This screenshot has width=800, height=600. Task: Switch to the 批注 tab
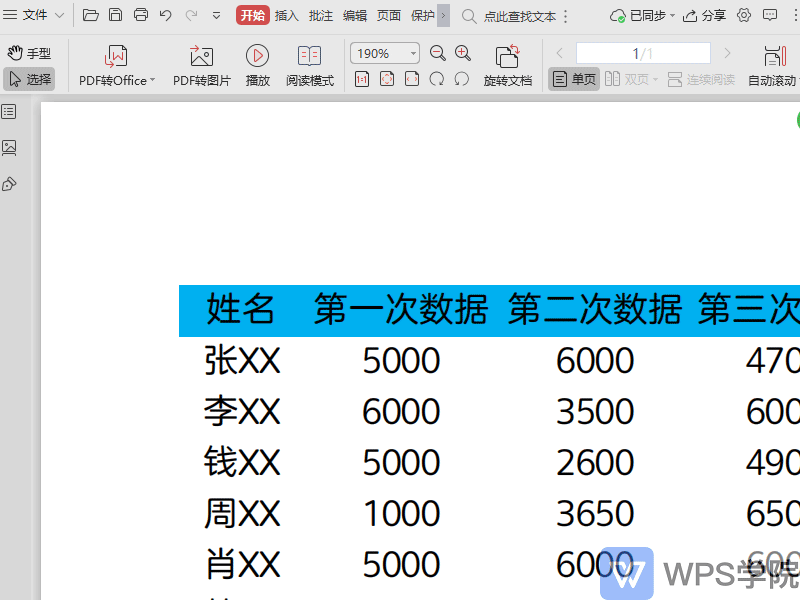pyautogui.click(x=321, y=16)
